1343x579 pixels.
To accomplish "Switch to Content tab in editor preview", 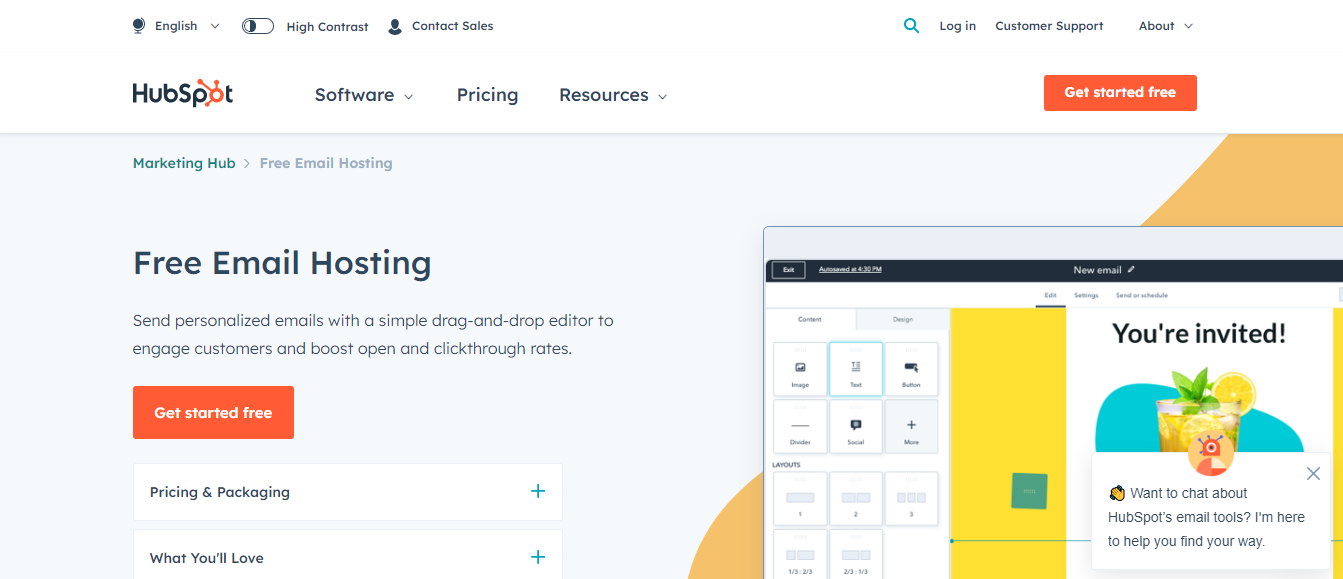I will [x=810, y=319].
